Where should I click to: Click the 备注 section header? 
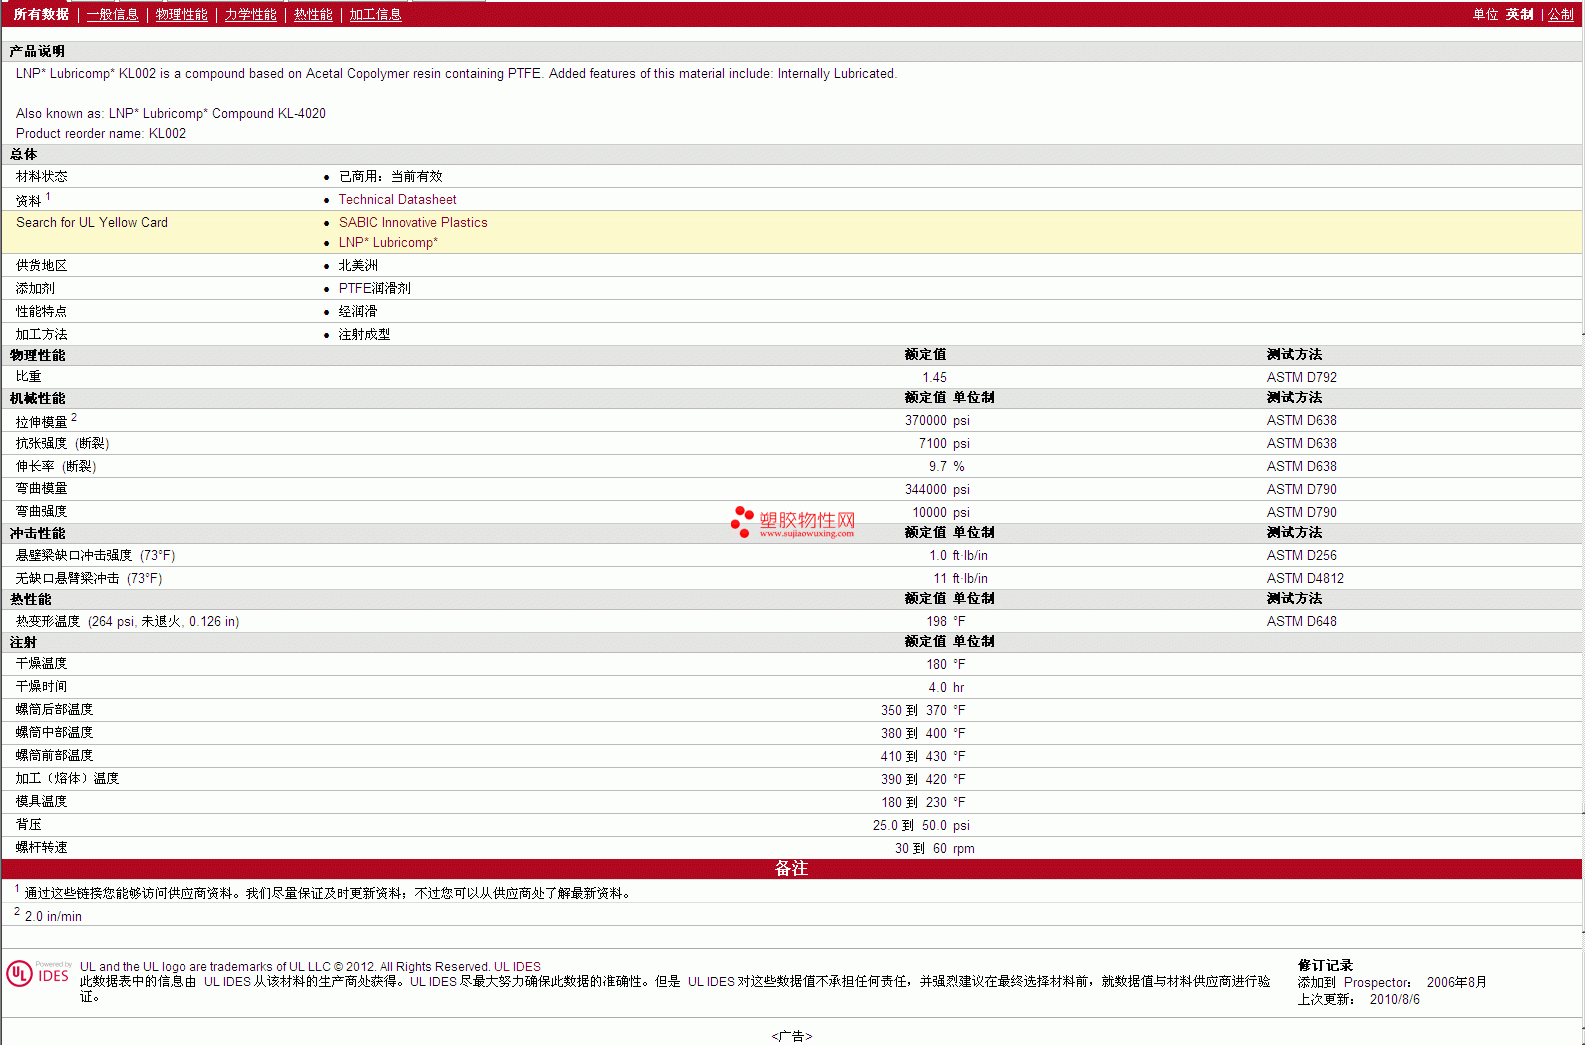click(791, 868)
